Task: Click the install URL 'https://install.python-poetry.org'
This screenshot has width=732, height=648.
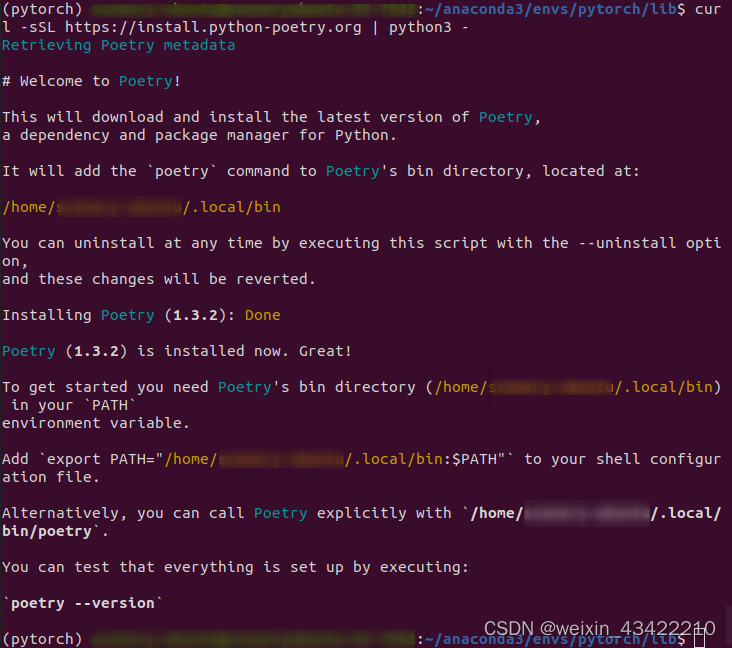Action: (x=213, y=28)
